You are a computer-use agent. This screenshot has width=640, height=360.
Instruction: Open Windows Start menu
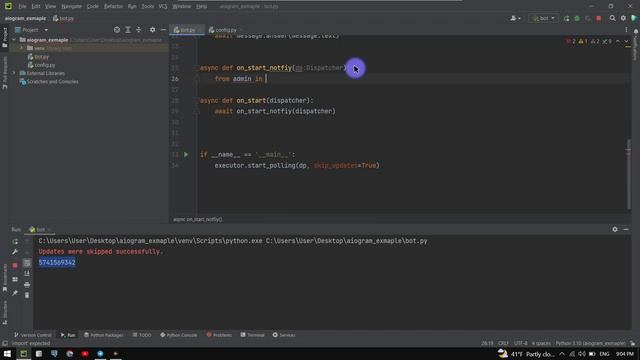[7, 353]
